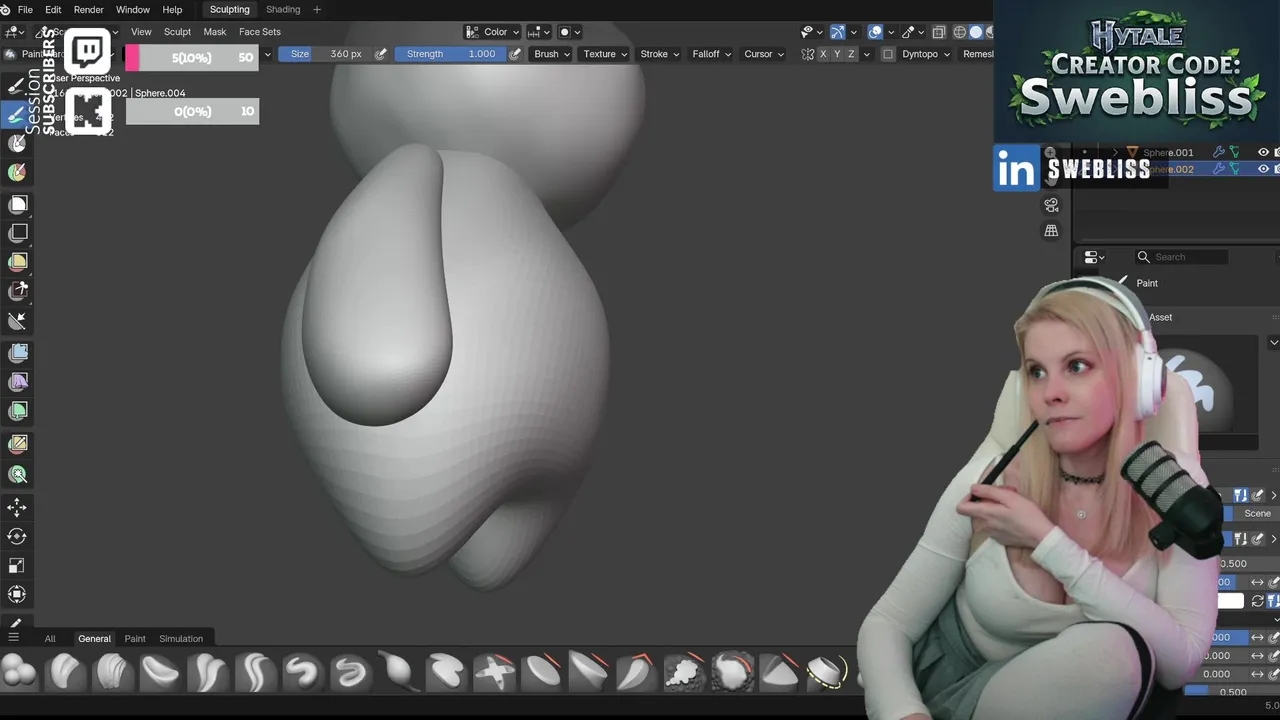This screenshot has width=1280, height=720.
Task: Open the Falloff dropdown
Action: click(711, 54)
